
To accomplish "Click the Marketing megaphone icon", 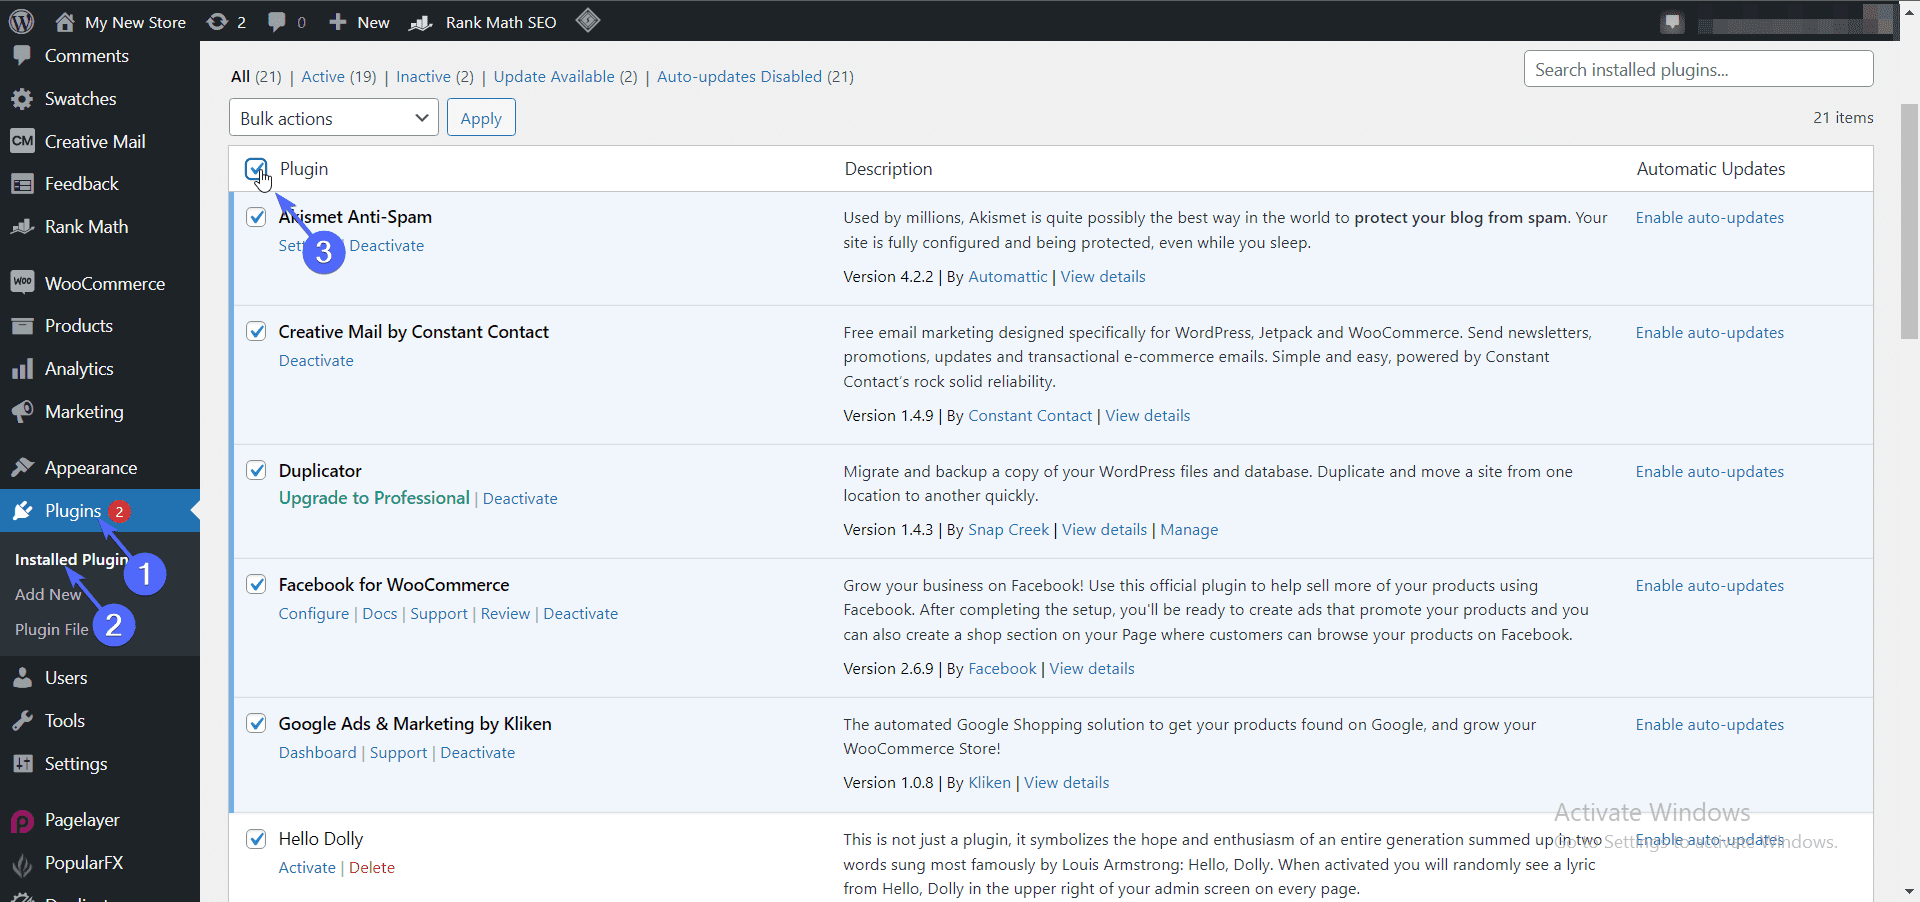I will (22, 411).
